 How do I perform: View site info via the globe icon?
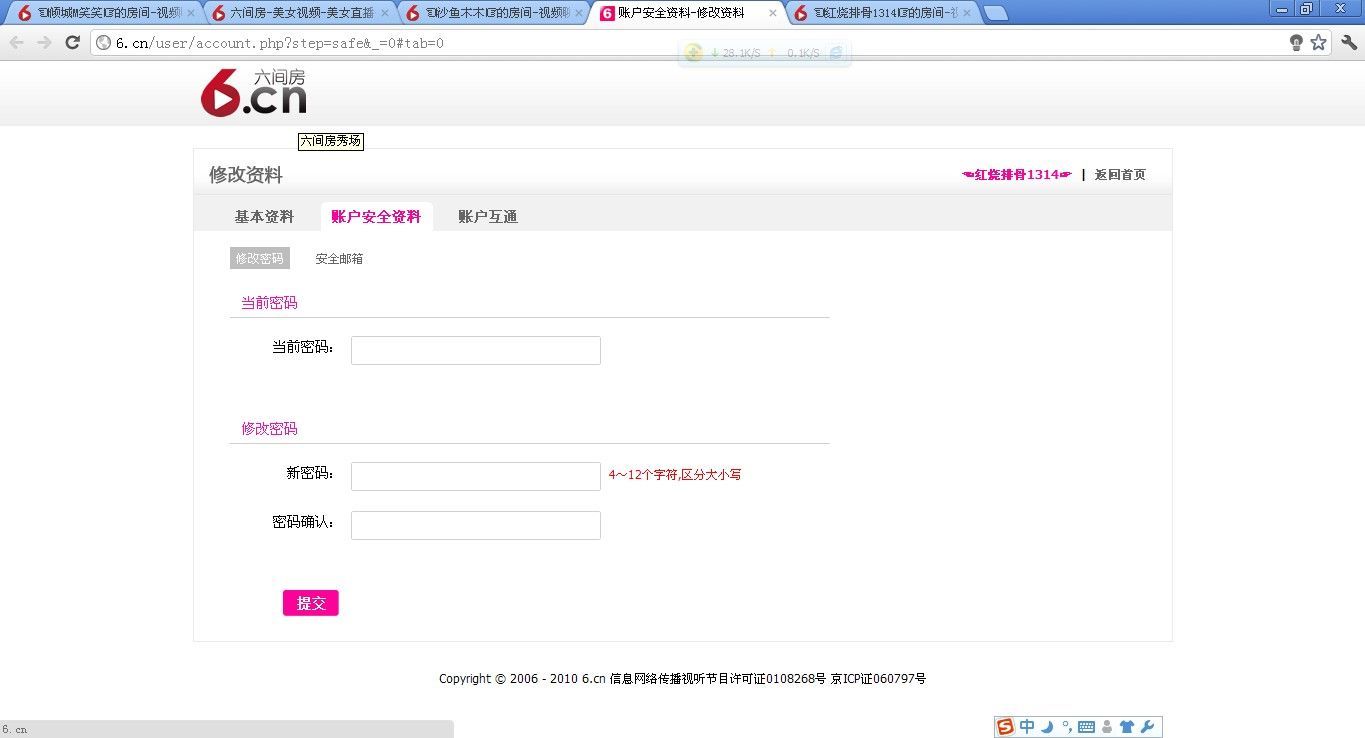[103, 43]
